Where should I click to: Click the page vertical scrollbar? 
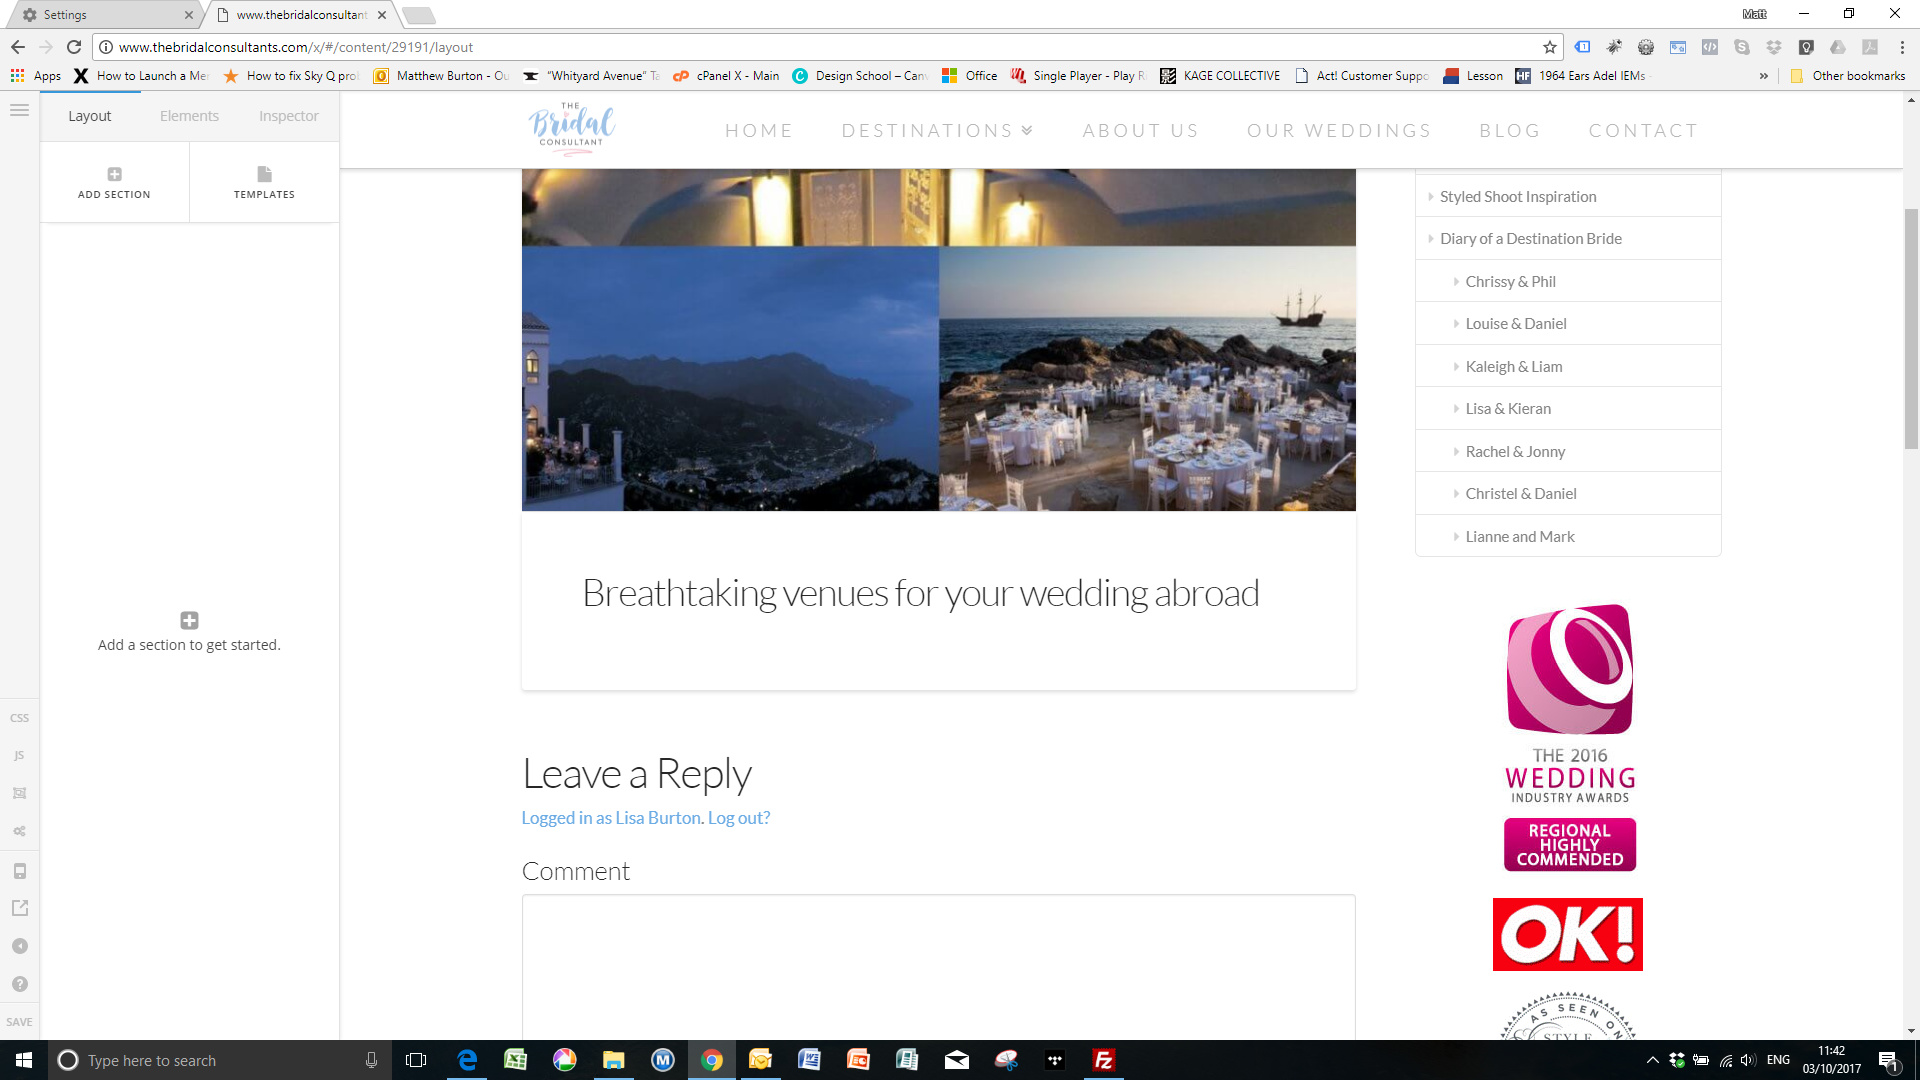(1911, 330)
